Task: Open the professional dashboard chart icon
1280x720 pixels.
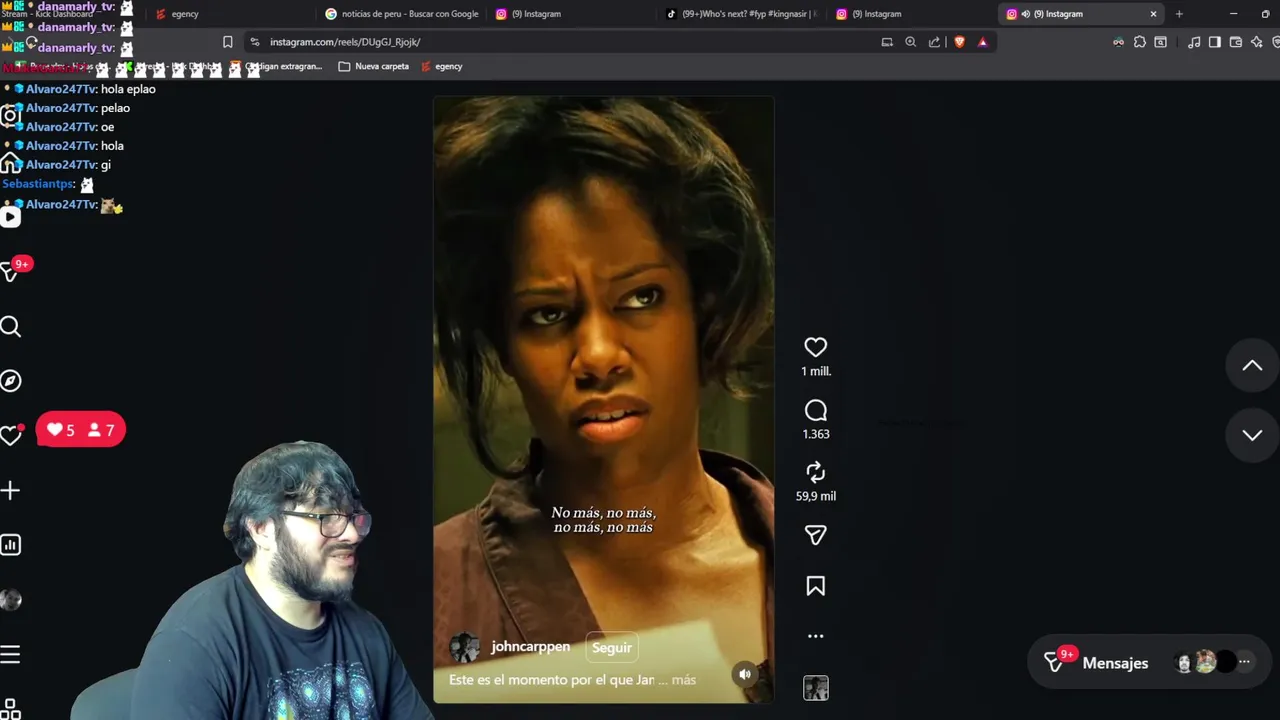Action: pyautogui.click(x=11, y=545)
